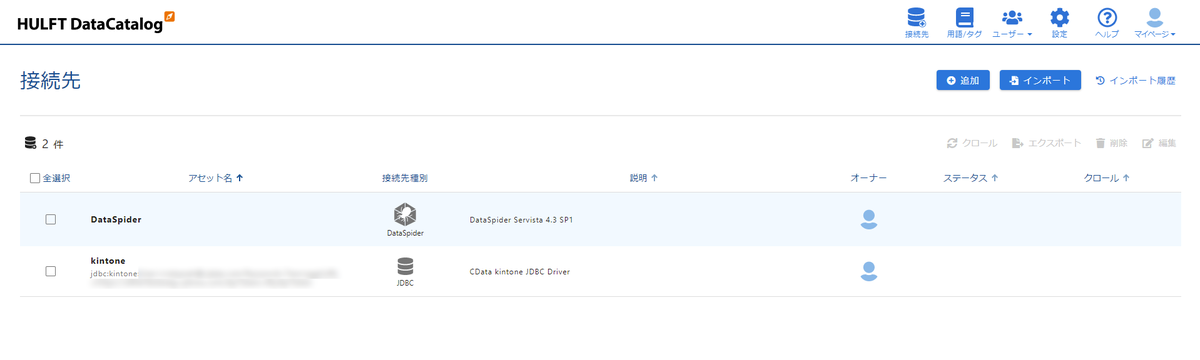
Task: Sort by 説明 column
Action: [643, 178]
